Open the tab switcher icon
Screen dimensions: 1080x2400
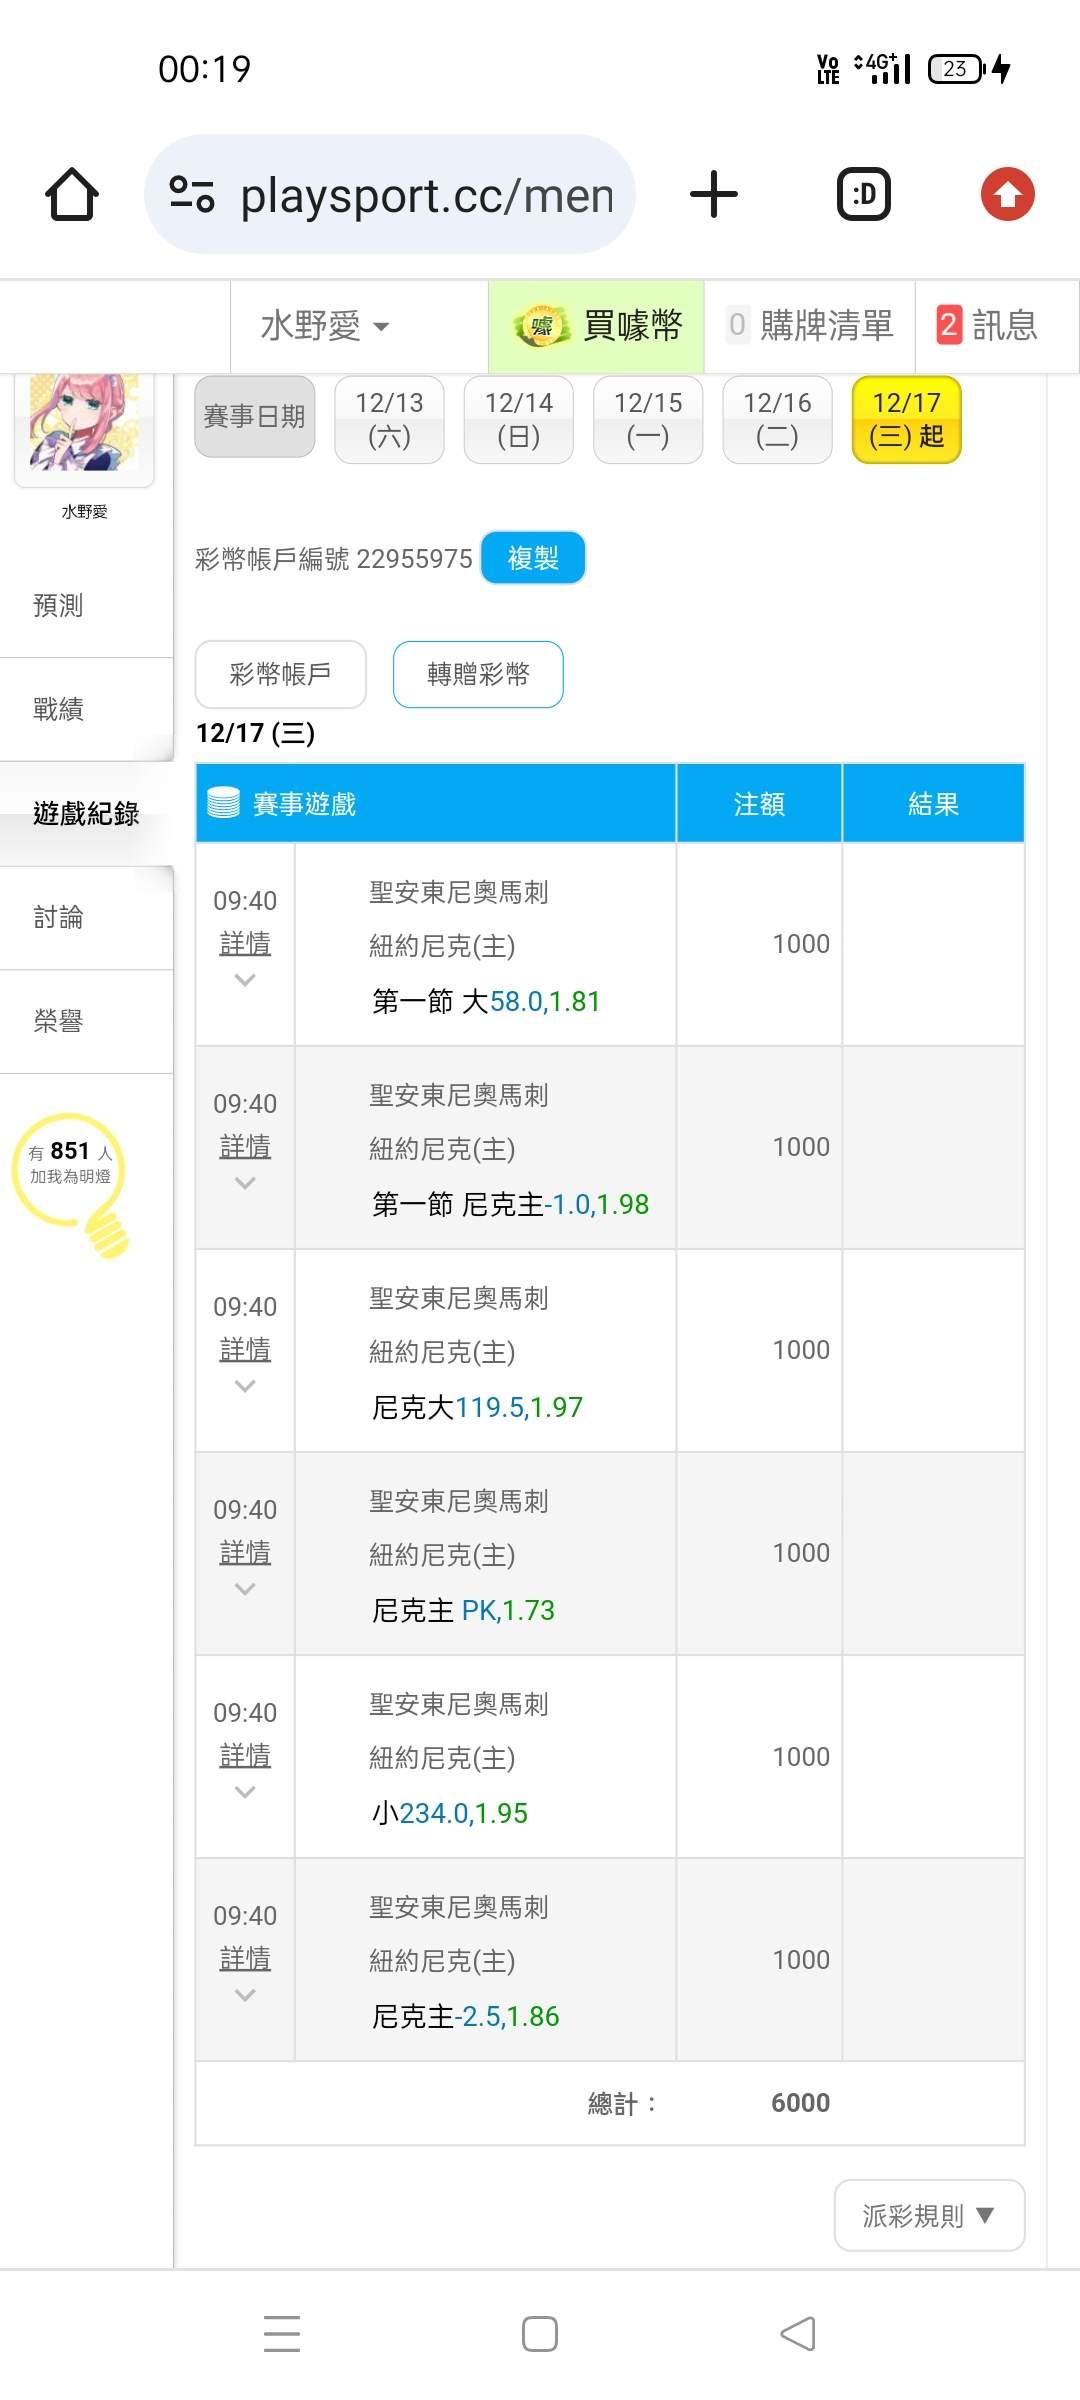(x=863, y=194)
